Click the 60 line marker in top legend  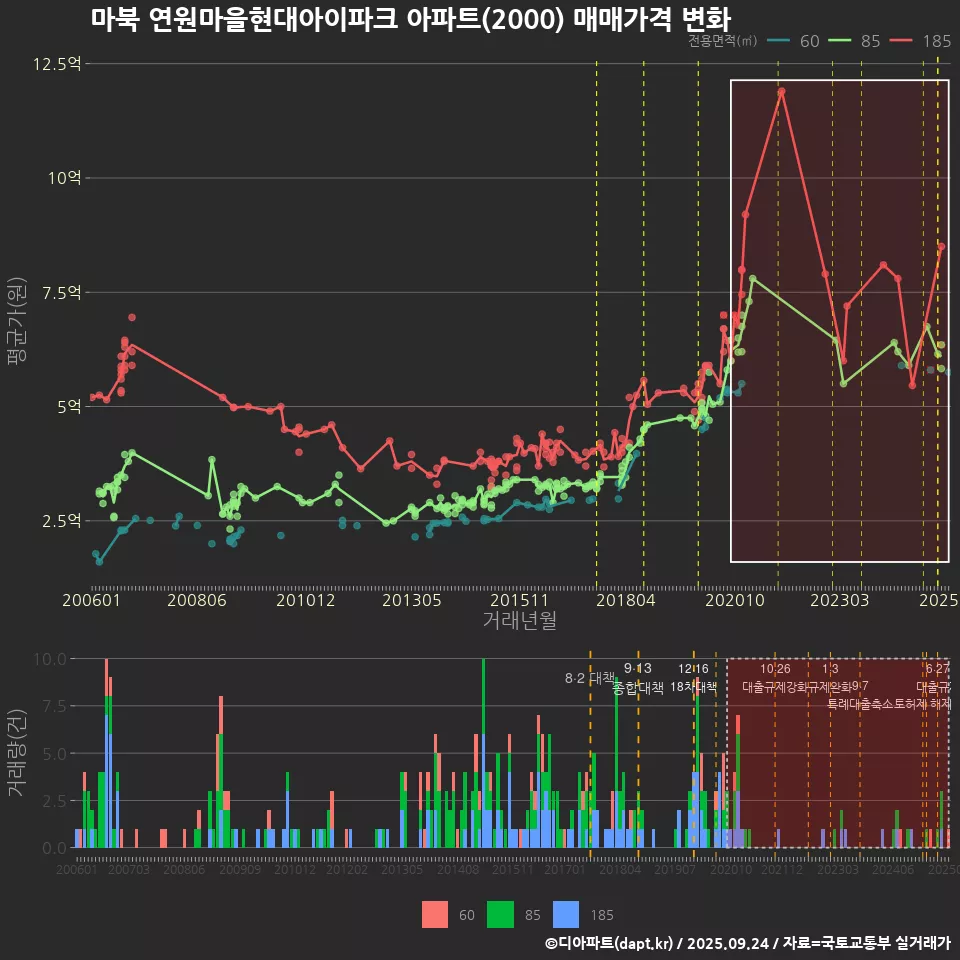click(780, 41)
